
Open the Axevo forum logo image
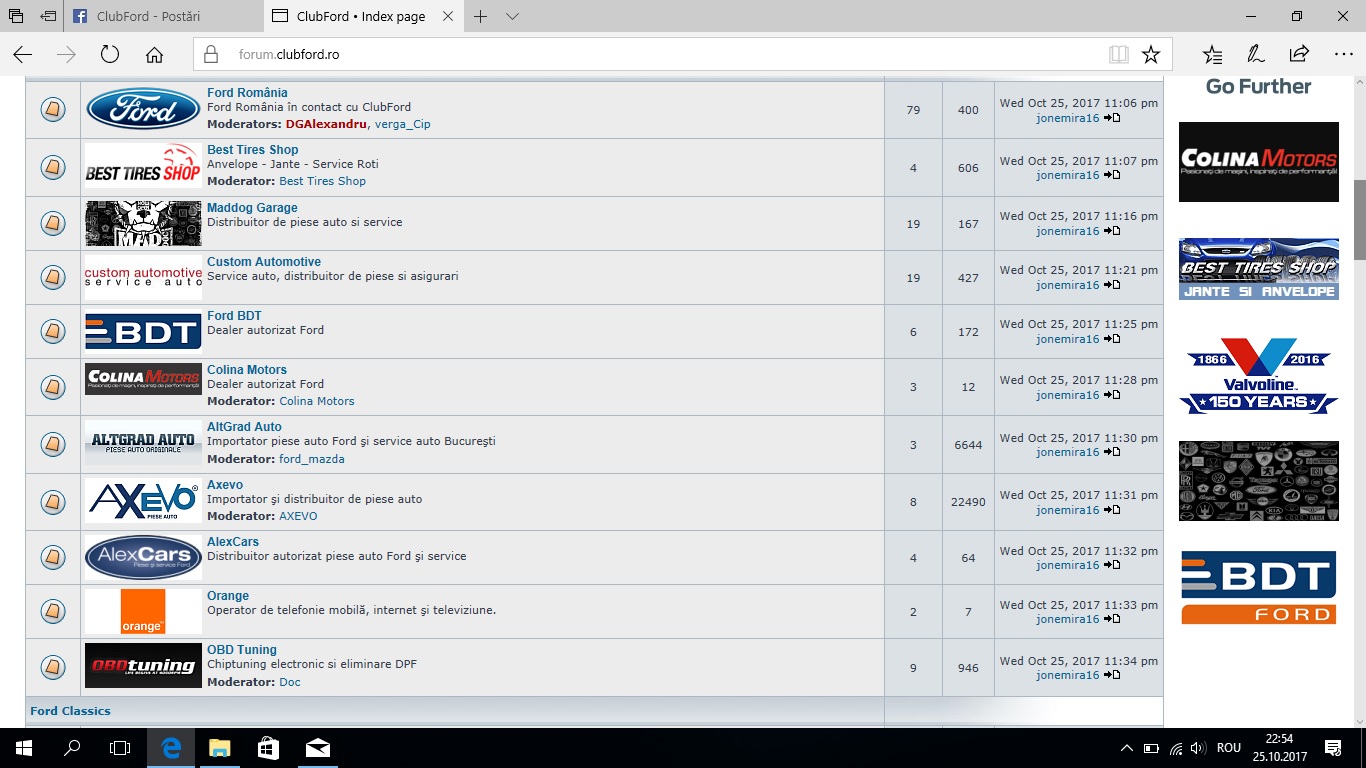point(143,501)
